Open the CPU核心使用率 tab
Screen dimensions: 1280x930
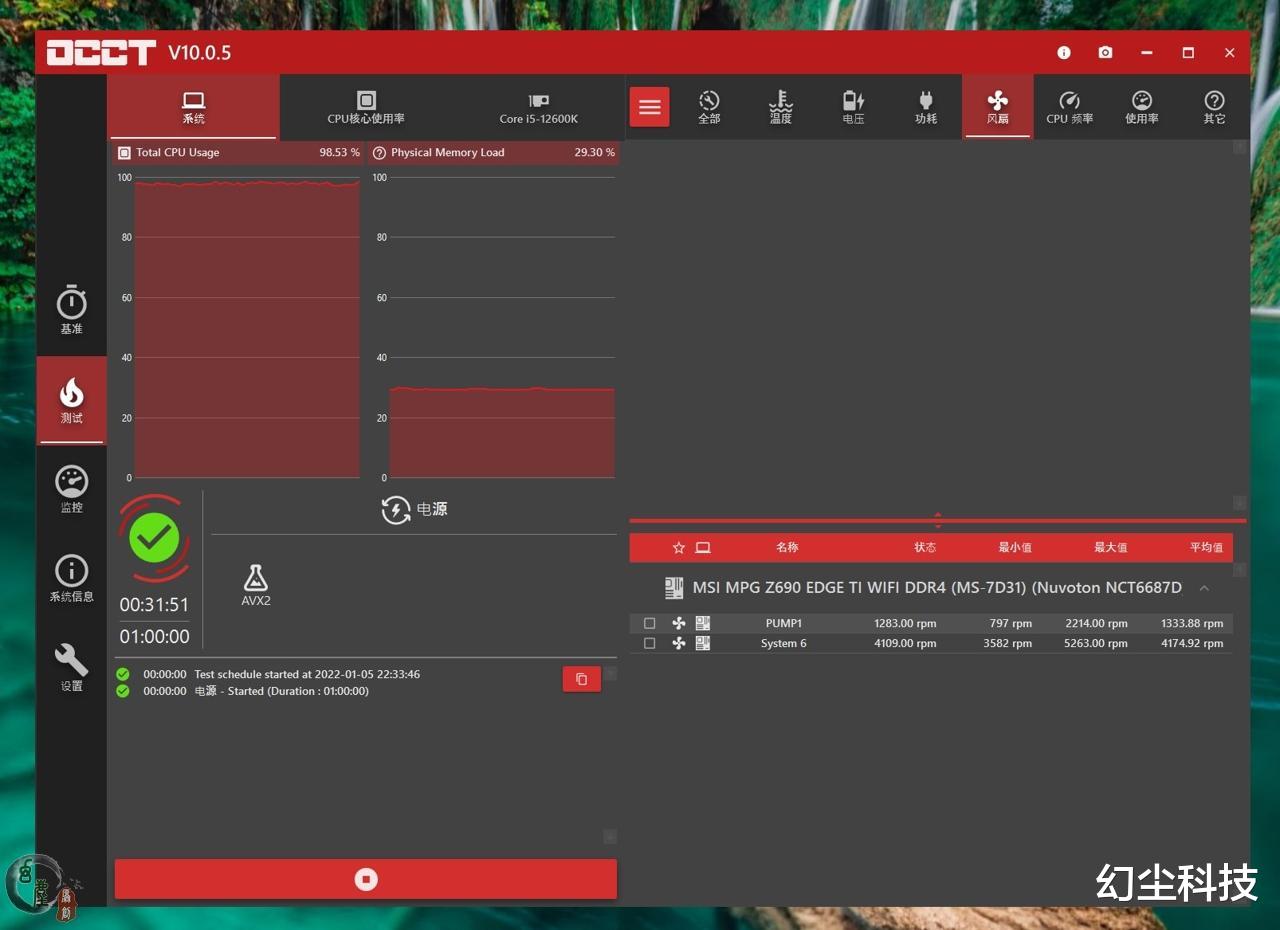tap(366, 107)
